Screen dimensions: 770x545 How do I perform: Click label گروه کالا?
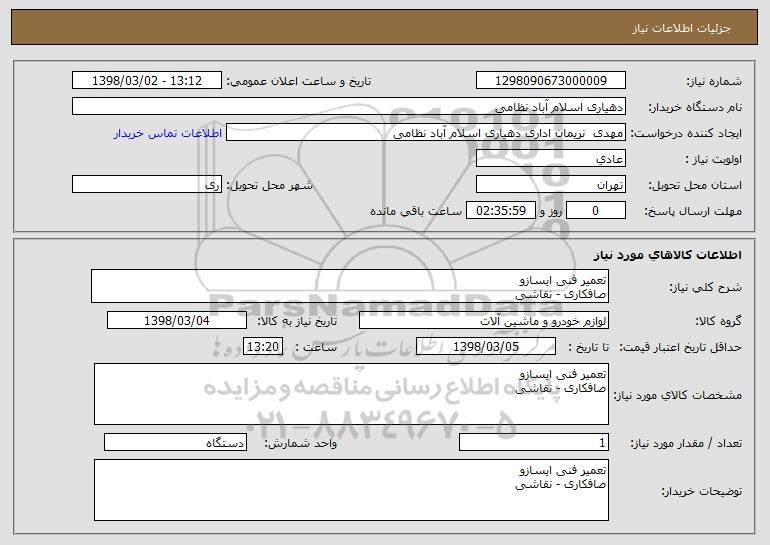718,322
